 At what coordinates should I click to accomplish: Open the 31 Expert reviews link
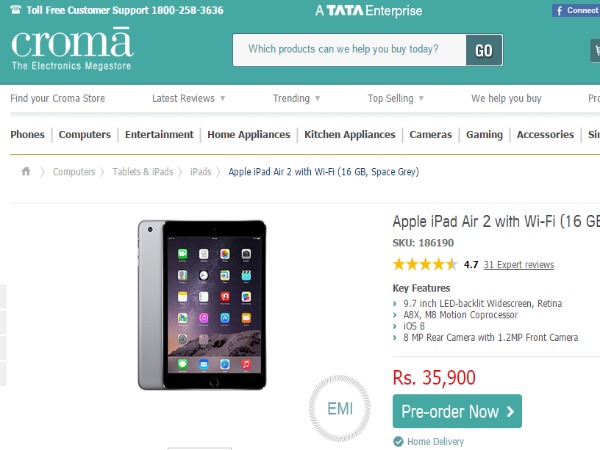pyautogui.click(x=518, y=265)
